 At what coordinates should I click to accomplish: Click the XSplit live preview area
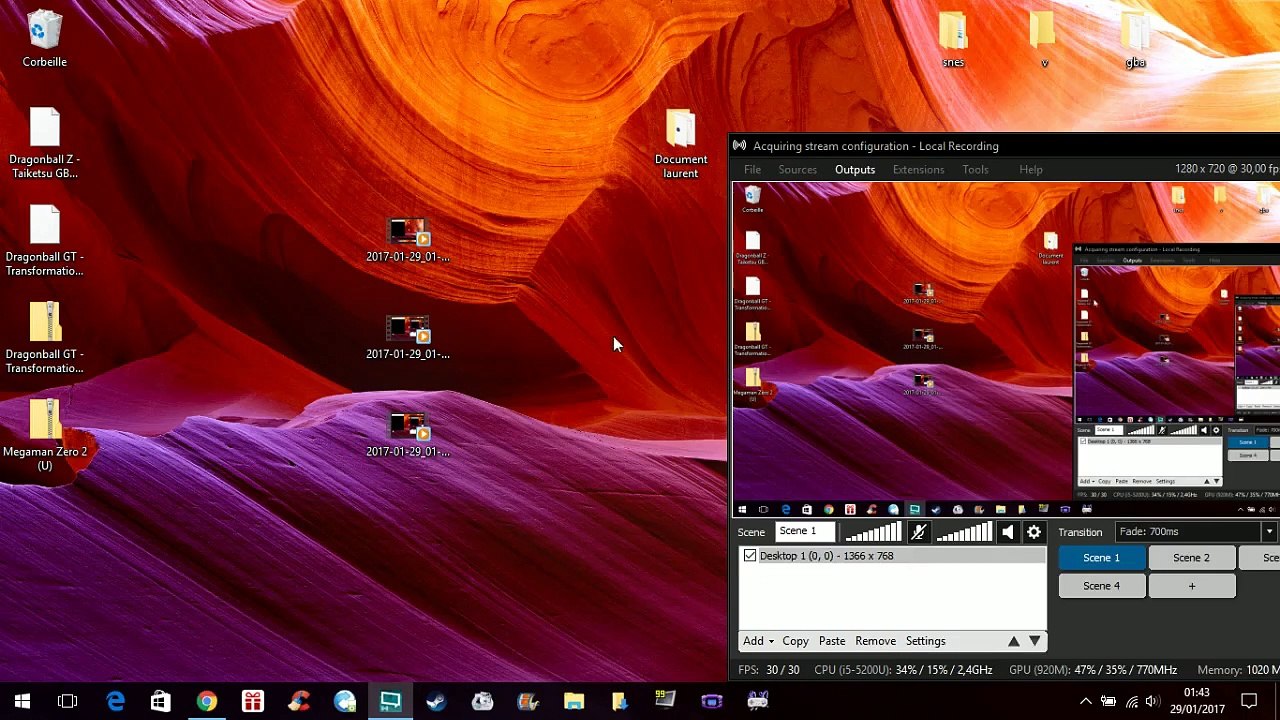point(1005,350)
